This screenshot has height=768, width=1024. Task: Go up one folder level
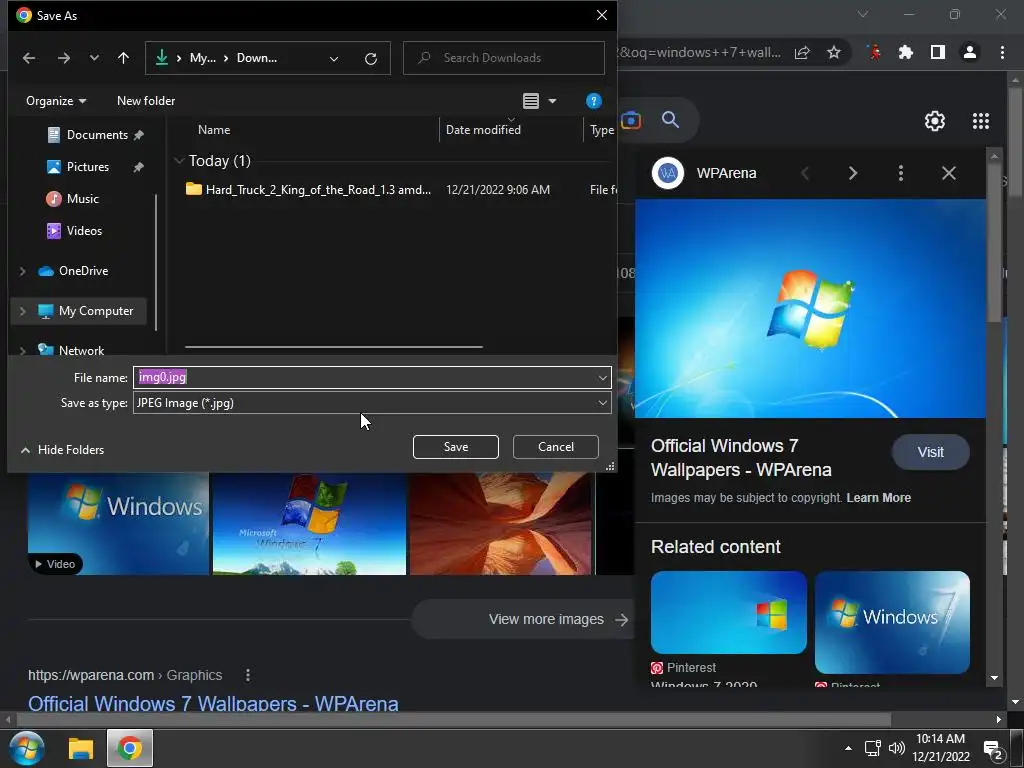click(x=123, y=58)
